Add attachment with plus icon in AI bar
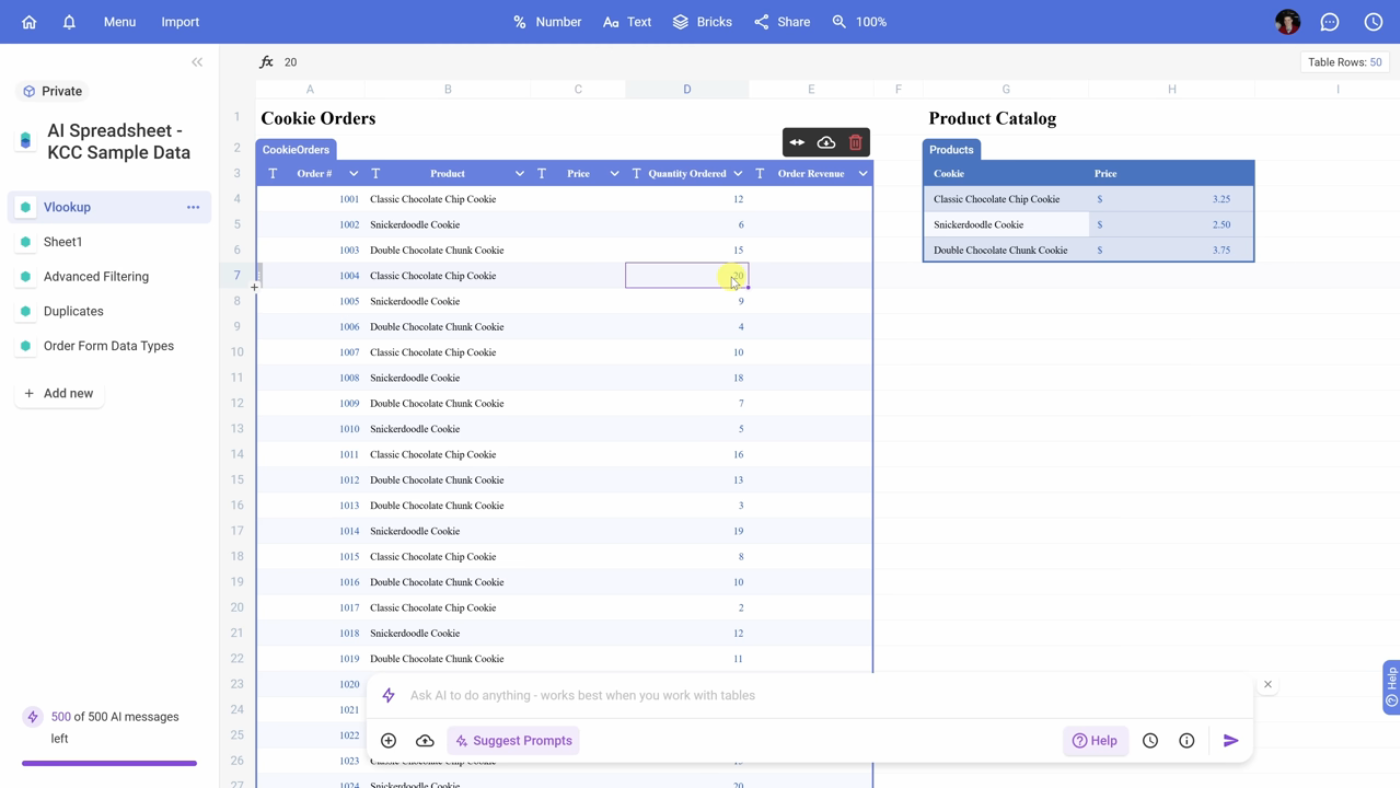This screenshot has height=788, width=1400. click(x=389, y=741)
